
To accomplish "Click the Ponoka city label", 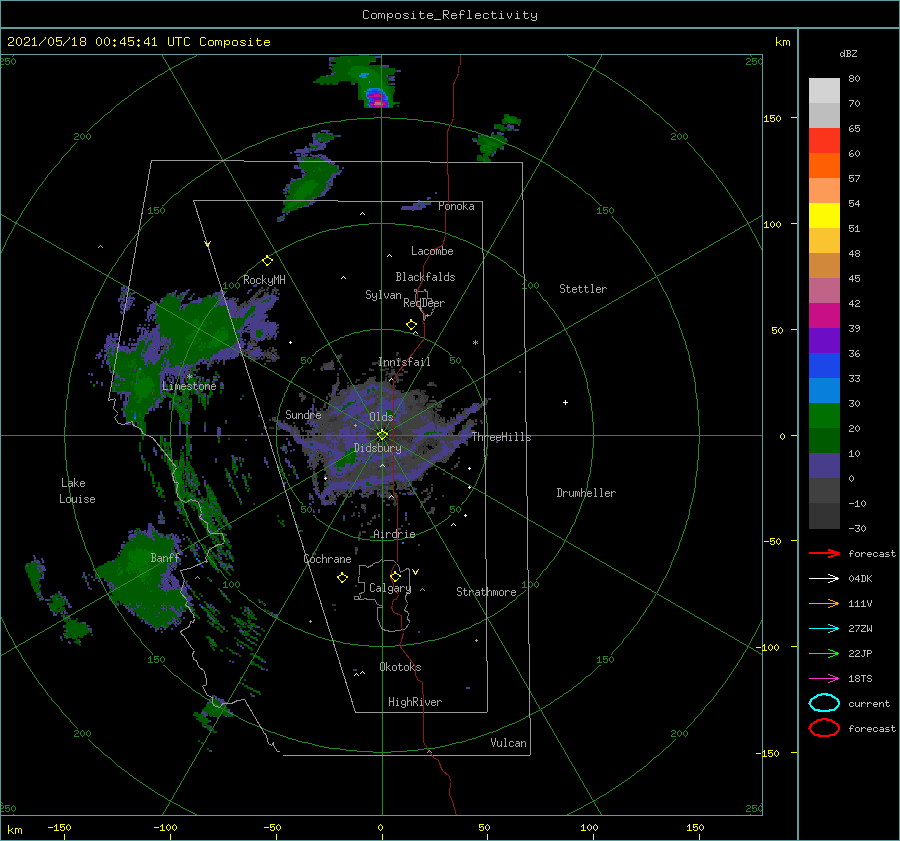I will (x=456, y=206).
